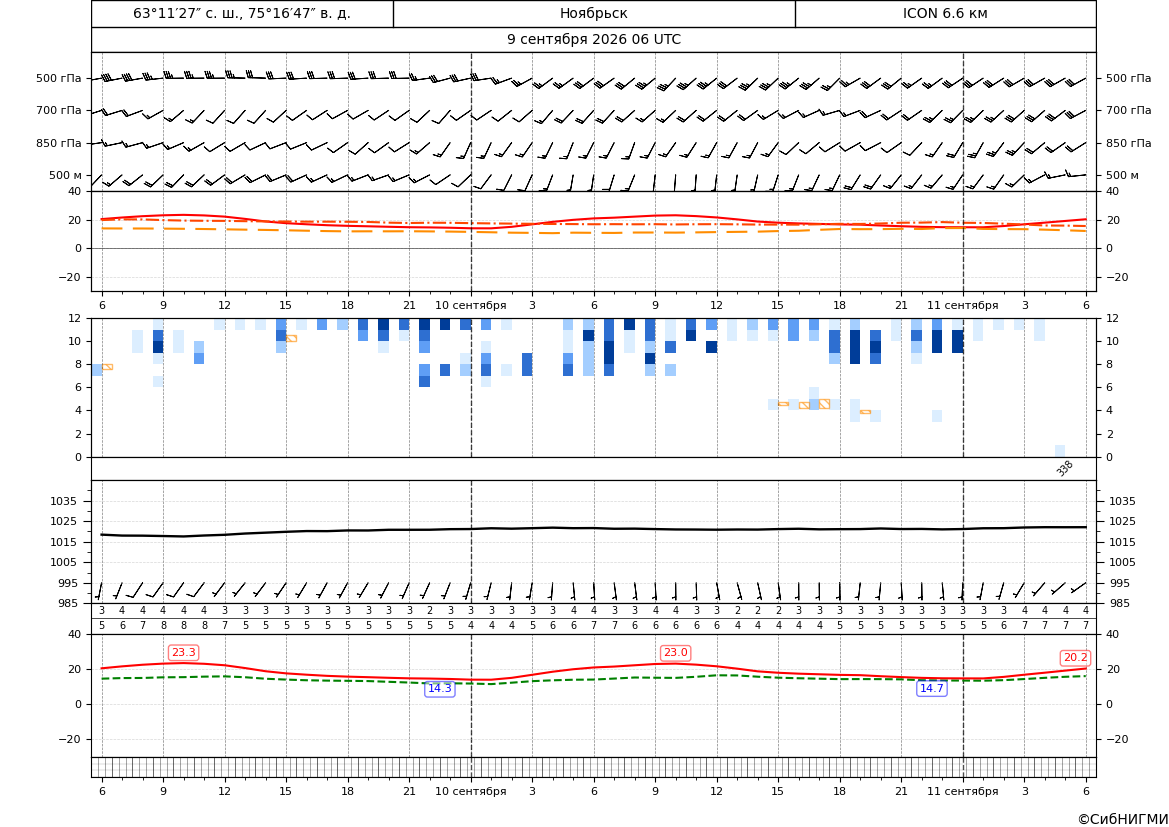Click the ICON 6.6 км model label
Image resolution: width=1169 pixels, height=827 pixels.
point(945,13)
